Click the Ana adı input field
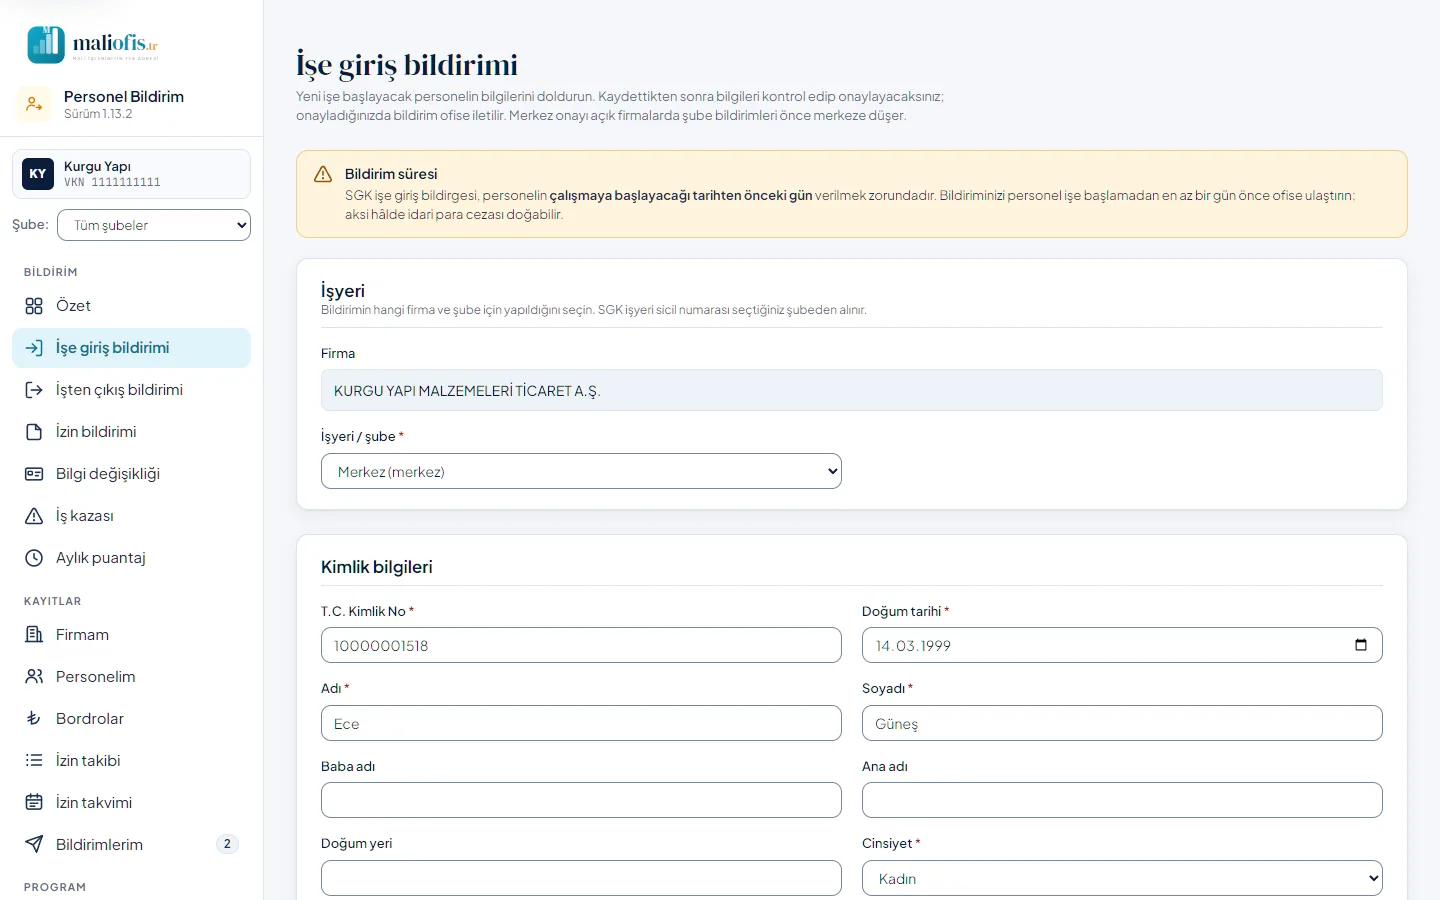This screenshot has width=1440, height=900. coord(1122,800)
